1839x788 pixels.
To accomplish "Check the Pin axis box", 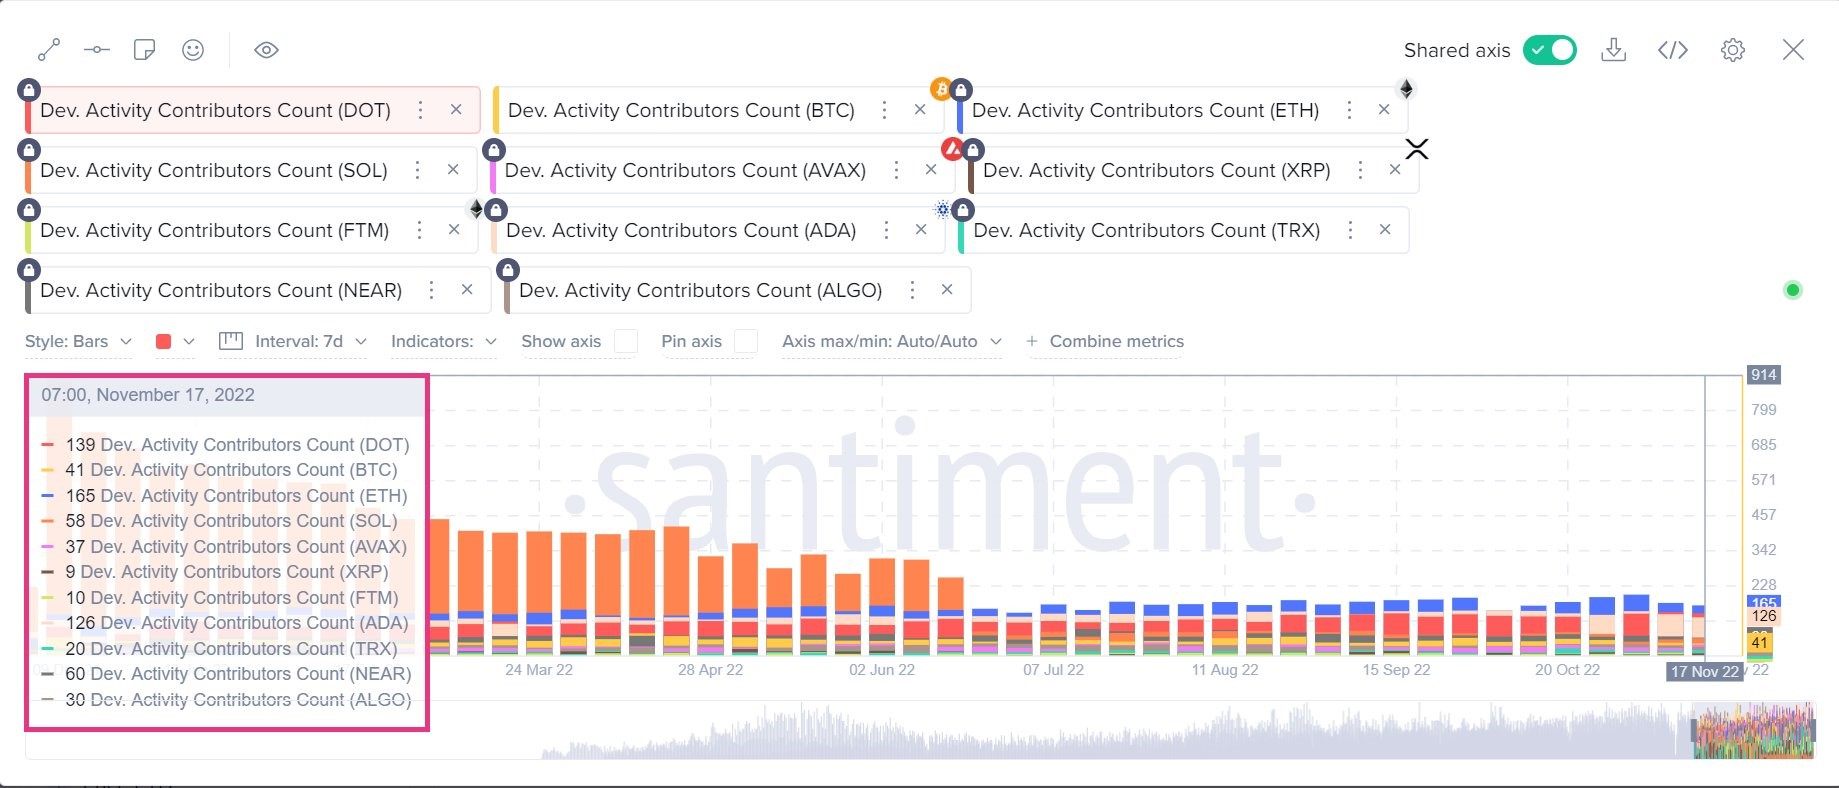I will [746, 341].
